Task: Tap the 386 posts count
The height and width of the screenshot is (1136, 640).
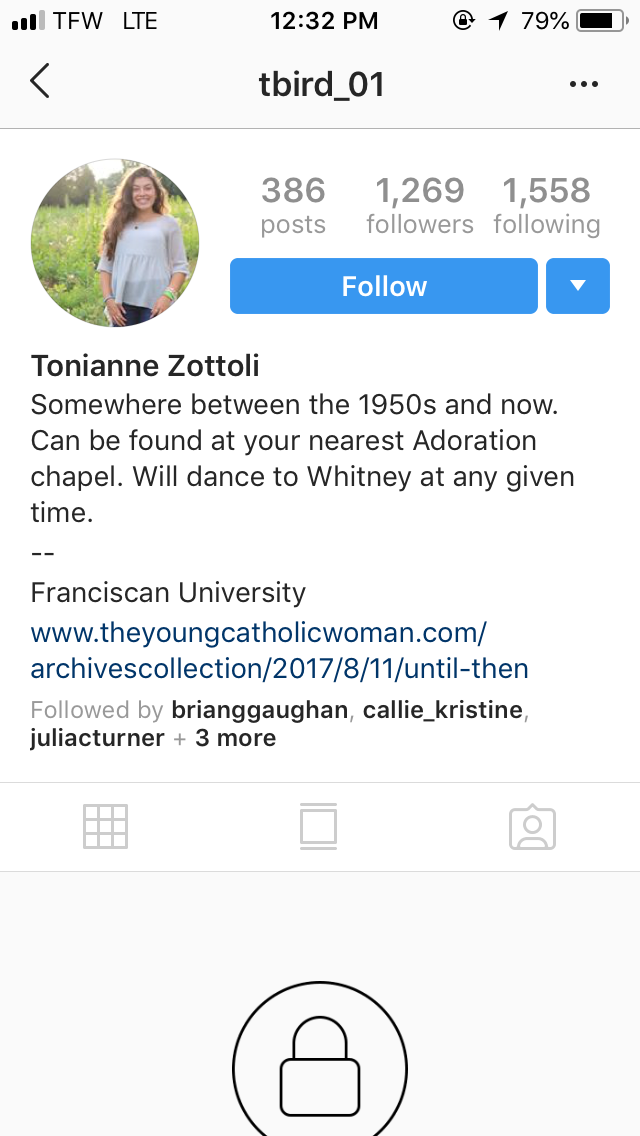Action: pos(293,205)
